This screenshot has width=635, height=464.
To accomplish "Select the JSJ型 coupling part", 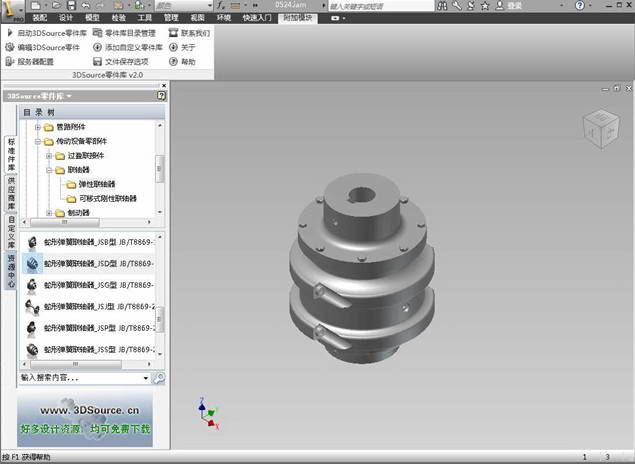I will click(88, 306).
